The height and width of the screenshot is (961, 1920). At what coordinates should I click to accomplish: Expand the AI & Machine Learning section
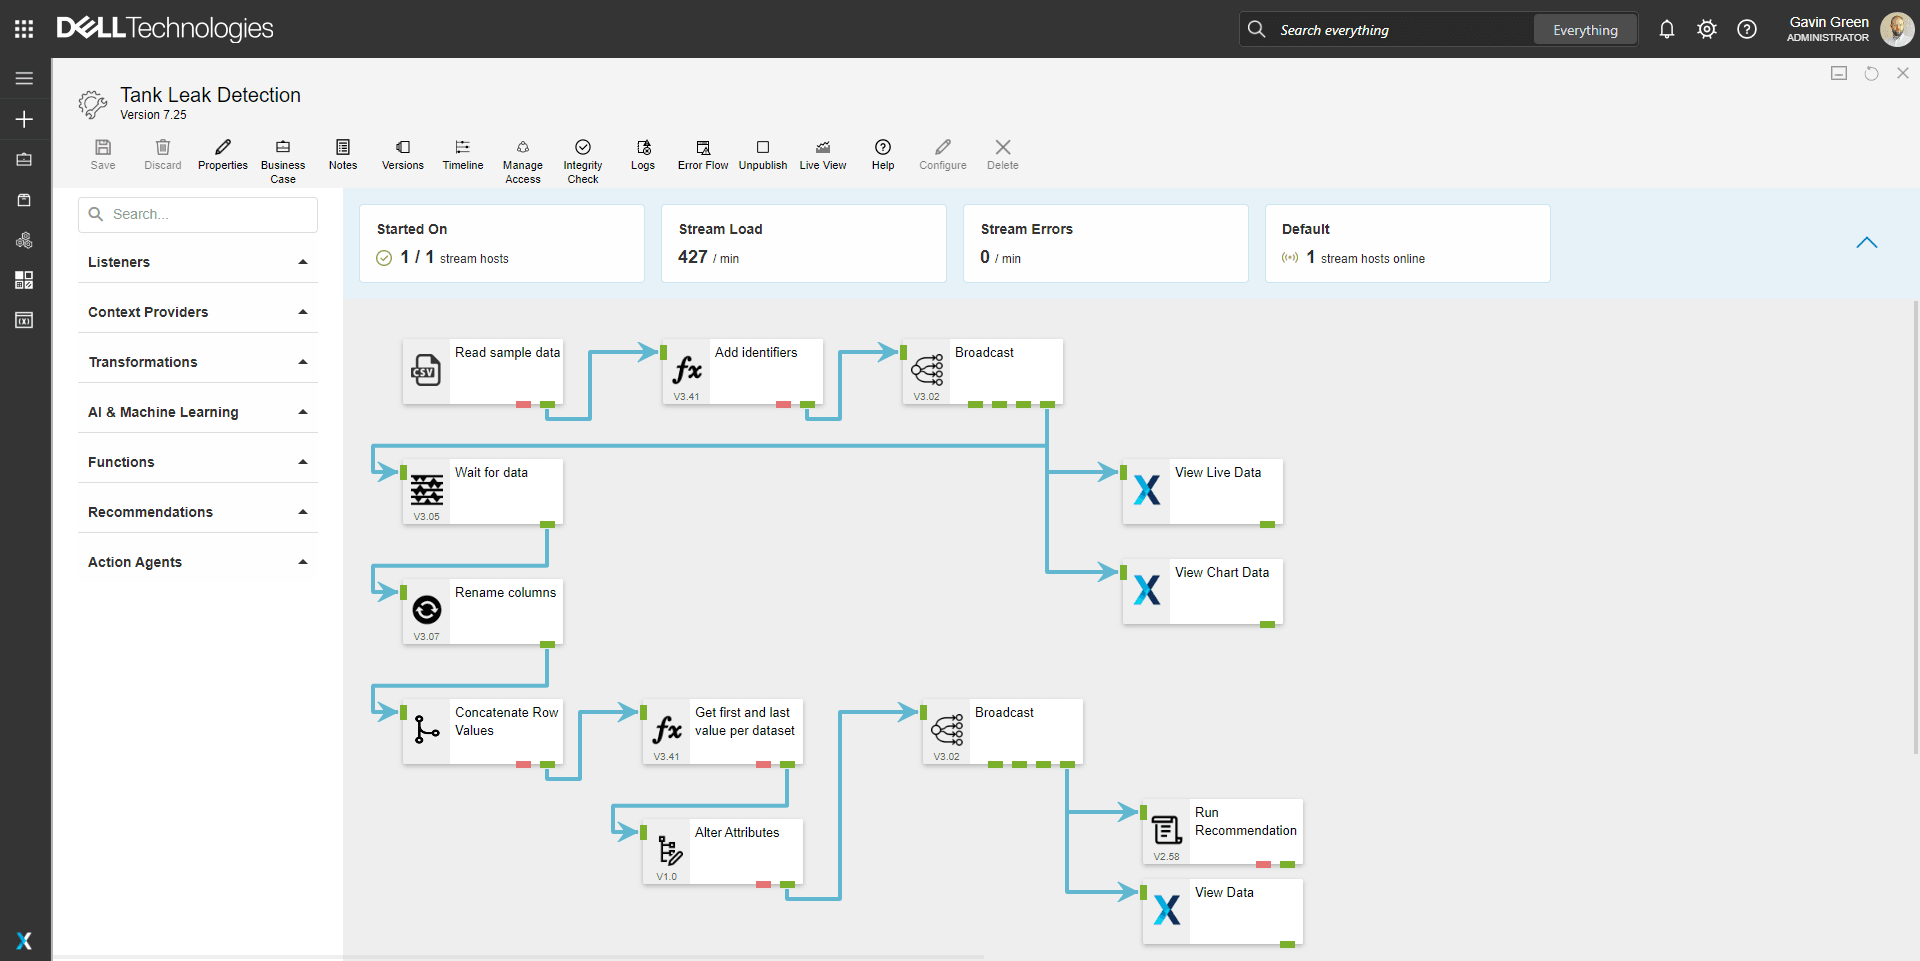coord(197,412)
